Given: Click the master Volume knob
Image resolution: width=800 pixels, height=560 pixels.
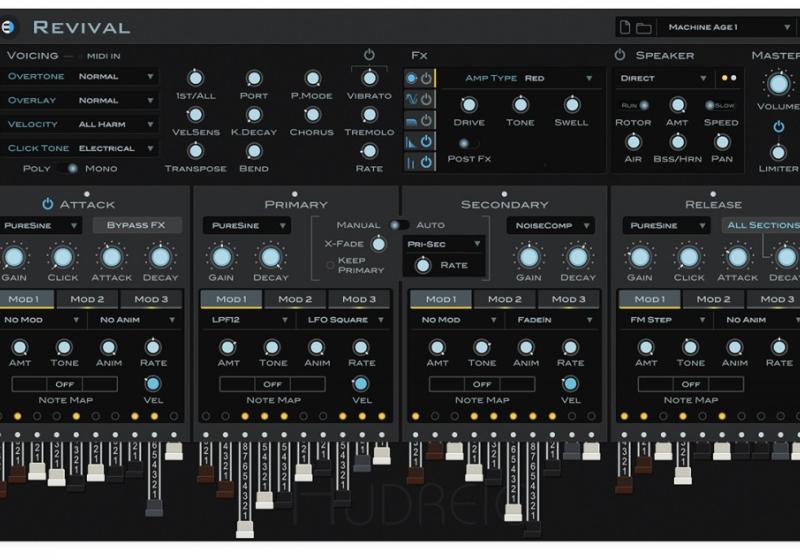Looking at the screenshot, I should pos(778,84).
